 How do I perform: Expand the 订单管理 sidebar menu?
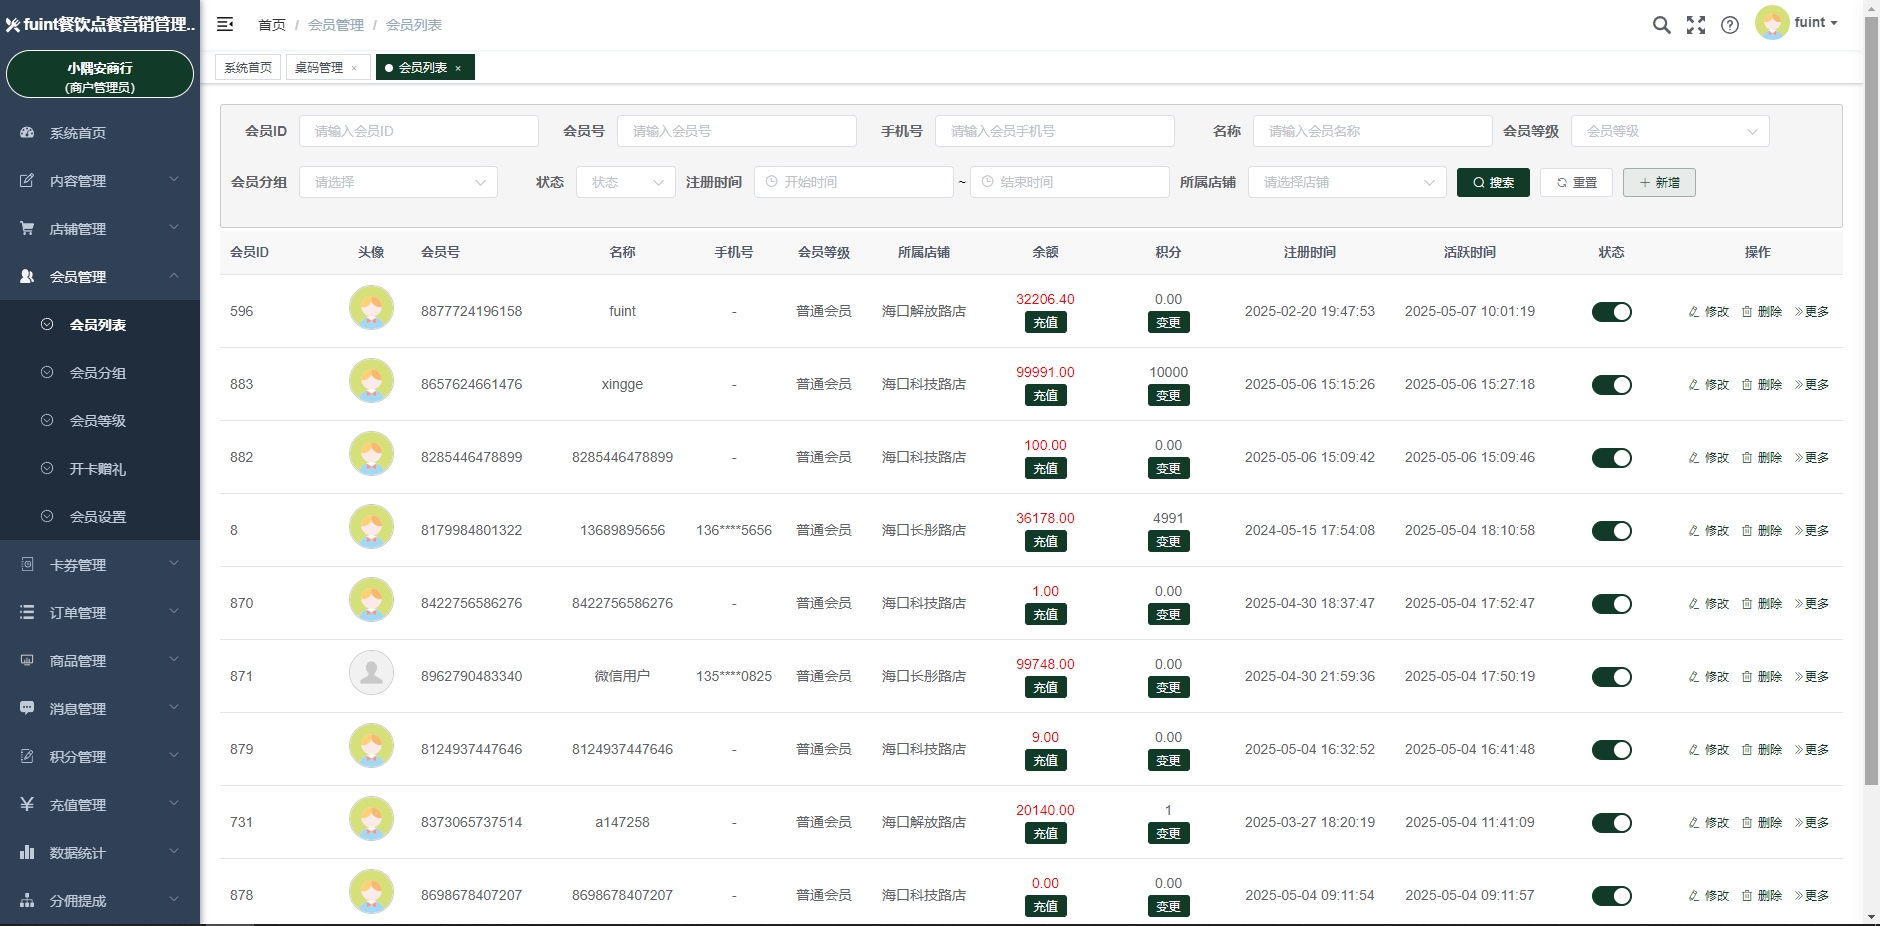click(x=100, y=613)
